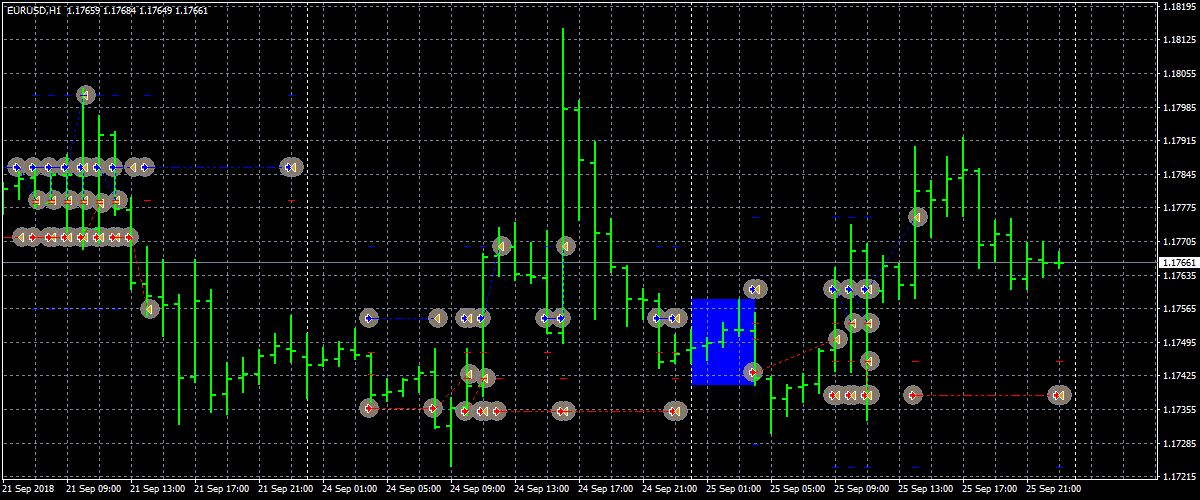The image size is (1200, 500).
Task: Select the red sell arrow at 24 Sep 01:00
Action: [x=369, y=408]
